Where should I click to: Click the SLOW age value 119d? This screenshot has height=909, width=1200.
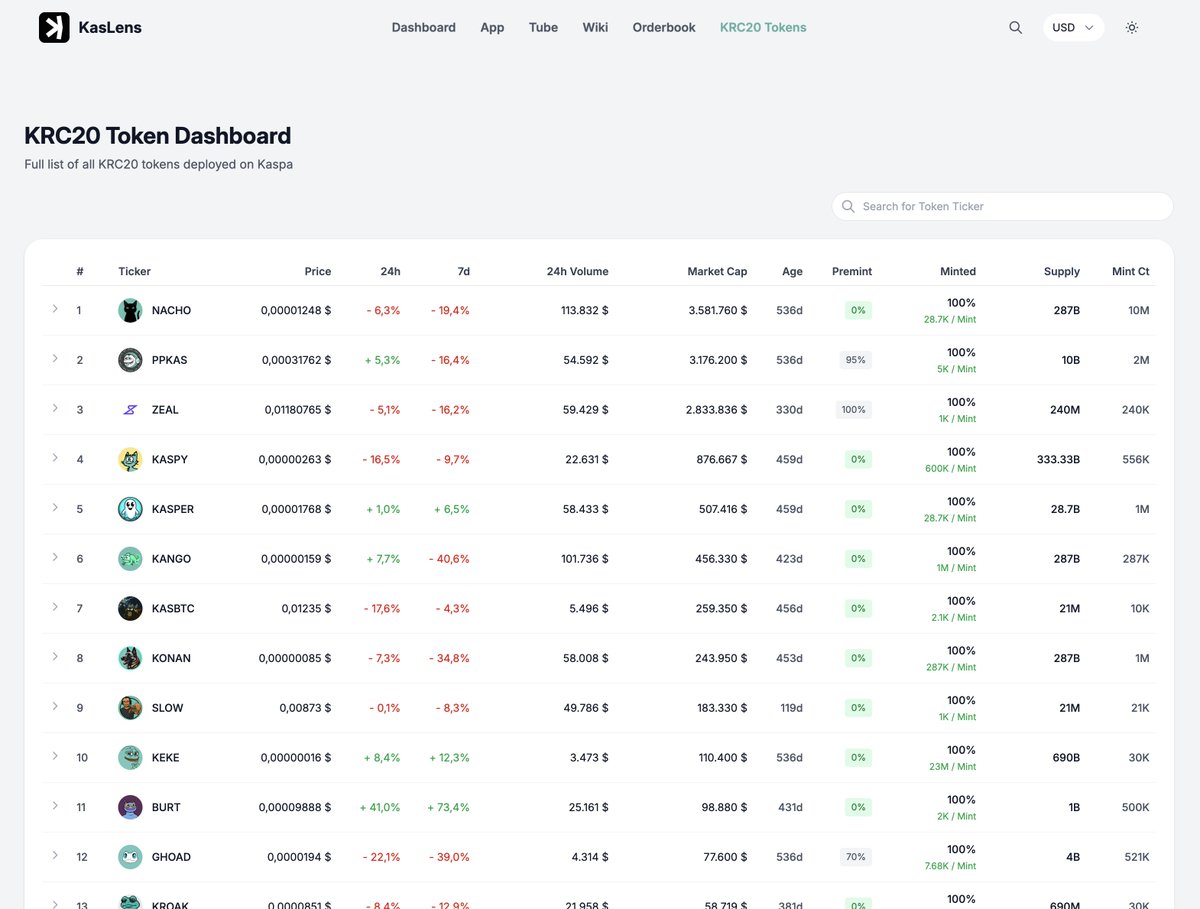pos(791,708)
